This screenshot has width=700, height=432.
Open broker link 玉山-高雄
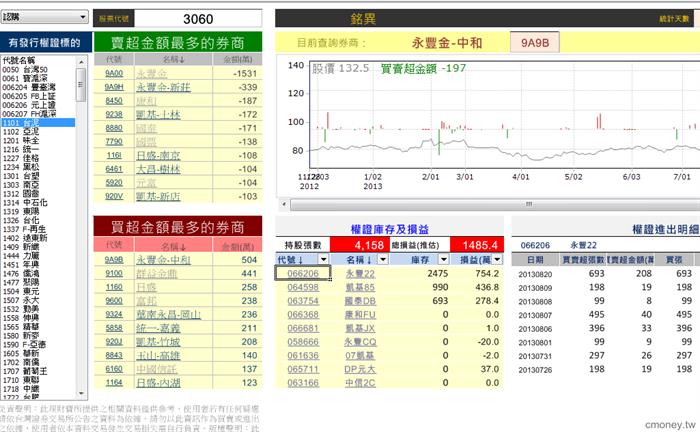point(158,356)
